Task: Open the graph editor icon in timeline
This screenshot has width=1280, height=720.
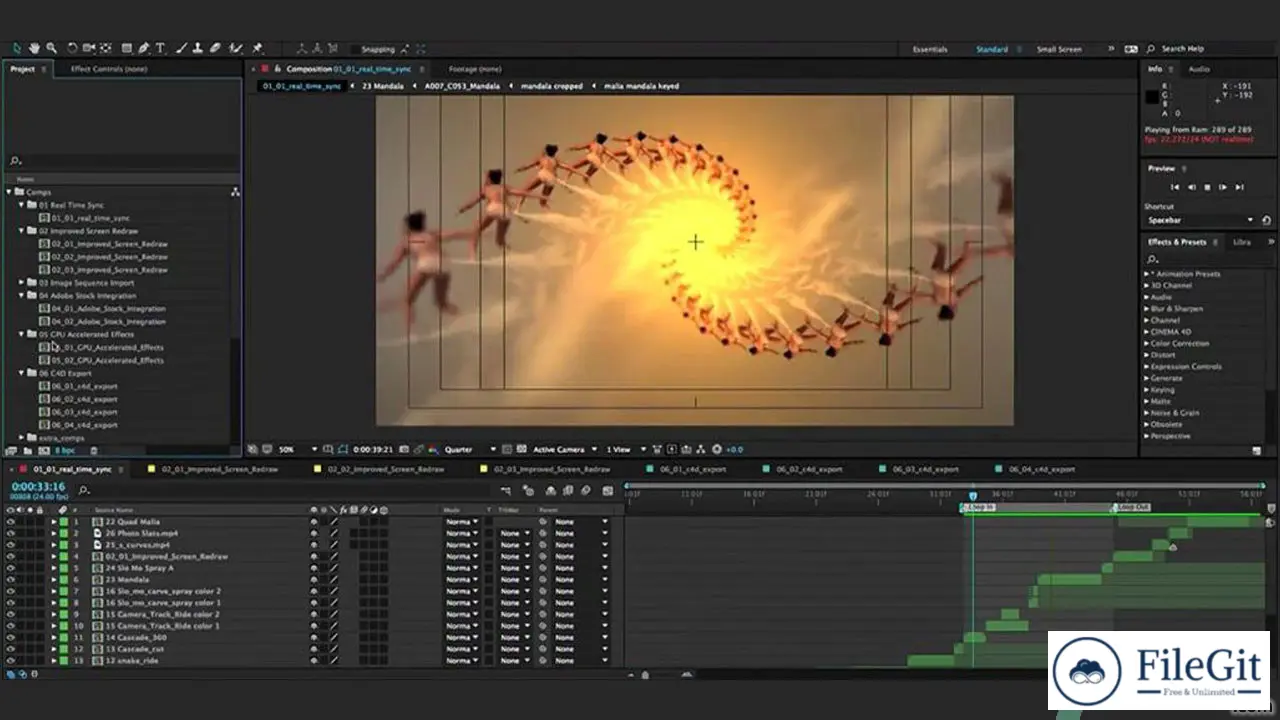Action: 608,490
